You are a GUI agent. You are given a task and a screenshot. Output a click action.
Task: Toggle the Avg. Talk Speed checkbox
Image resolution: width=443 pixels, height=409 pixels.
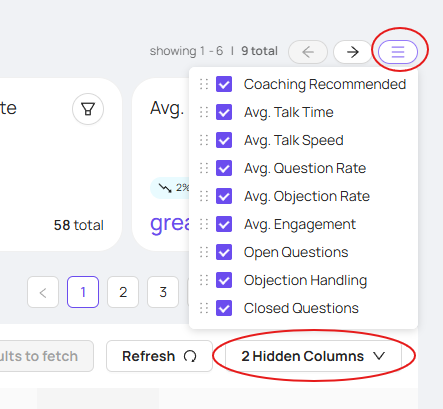click(224, 140)
